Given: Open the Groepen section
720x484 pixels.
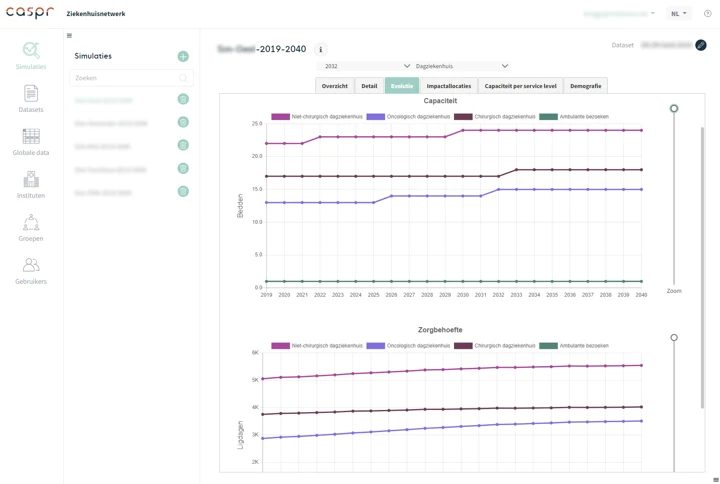Looking at the screenshot, I should pyautogui.click(x=31, y=227).
